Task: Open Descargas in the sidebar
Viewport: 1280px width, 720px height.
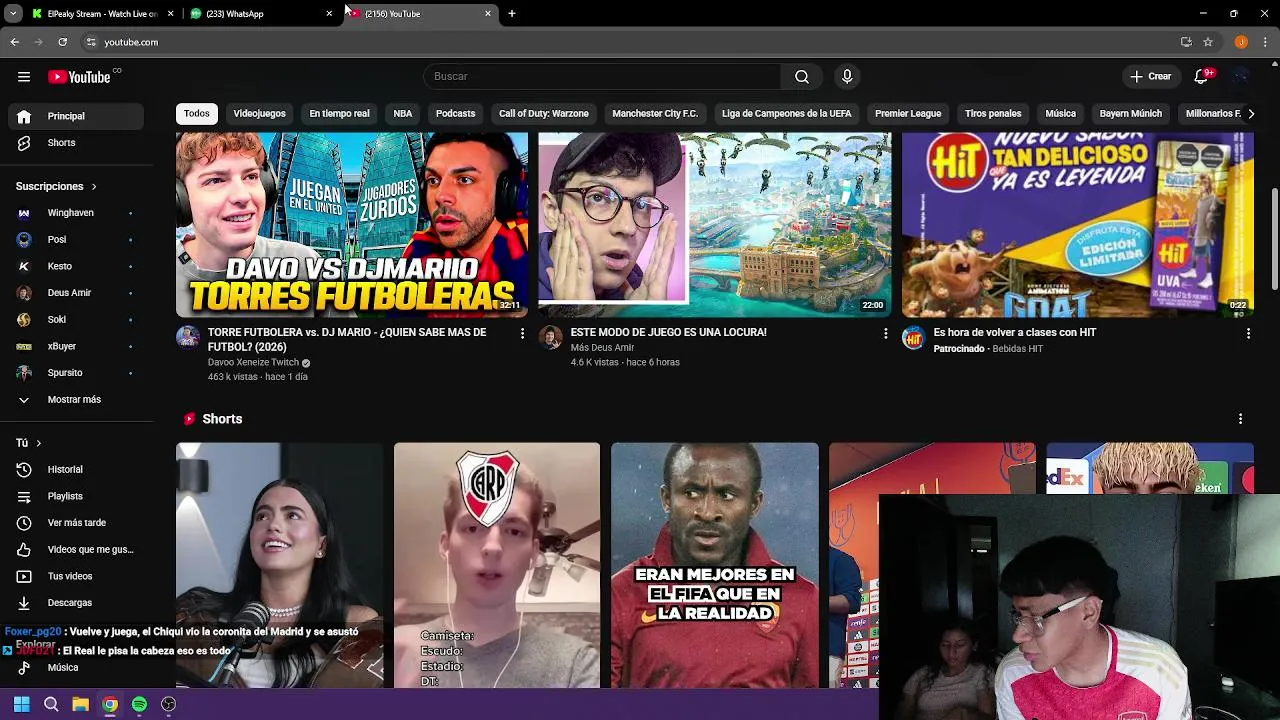Action: pos(76,603)
